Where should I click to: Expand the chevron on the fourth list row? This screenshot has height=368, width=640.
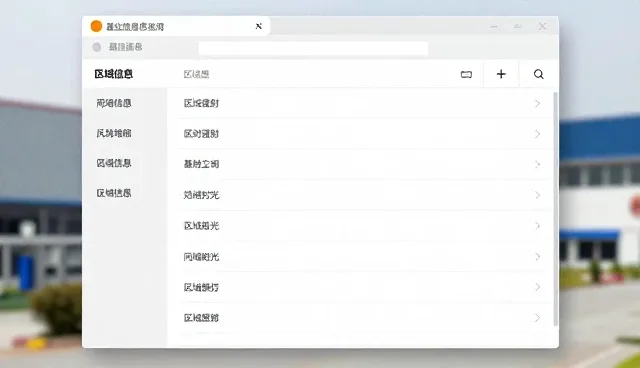538,195
